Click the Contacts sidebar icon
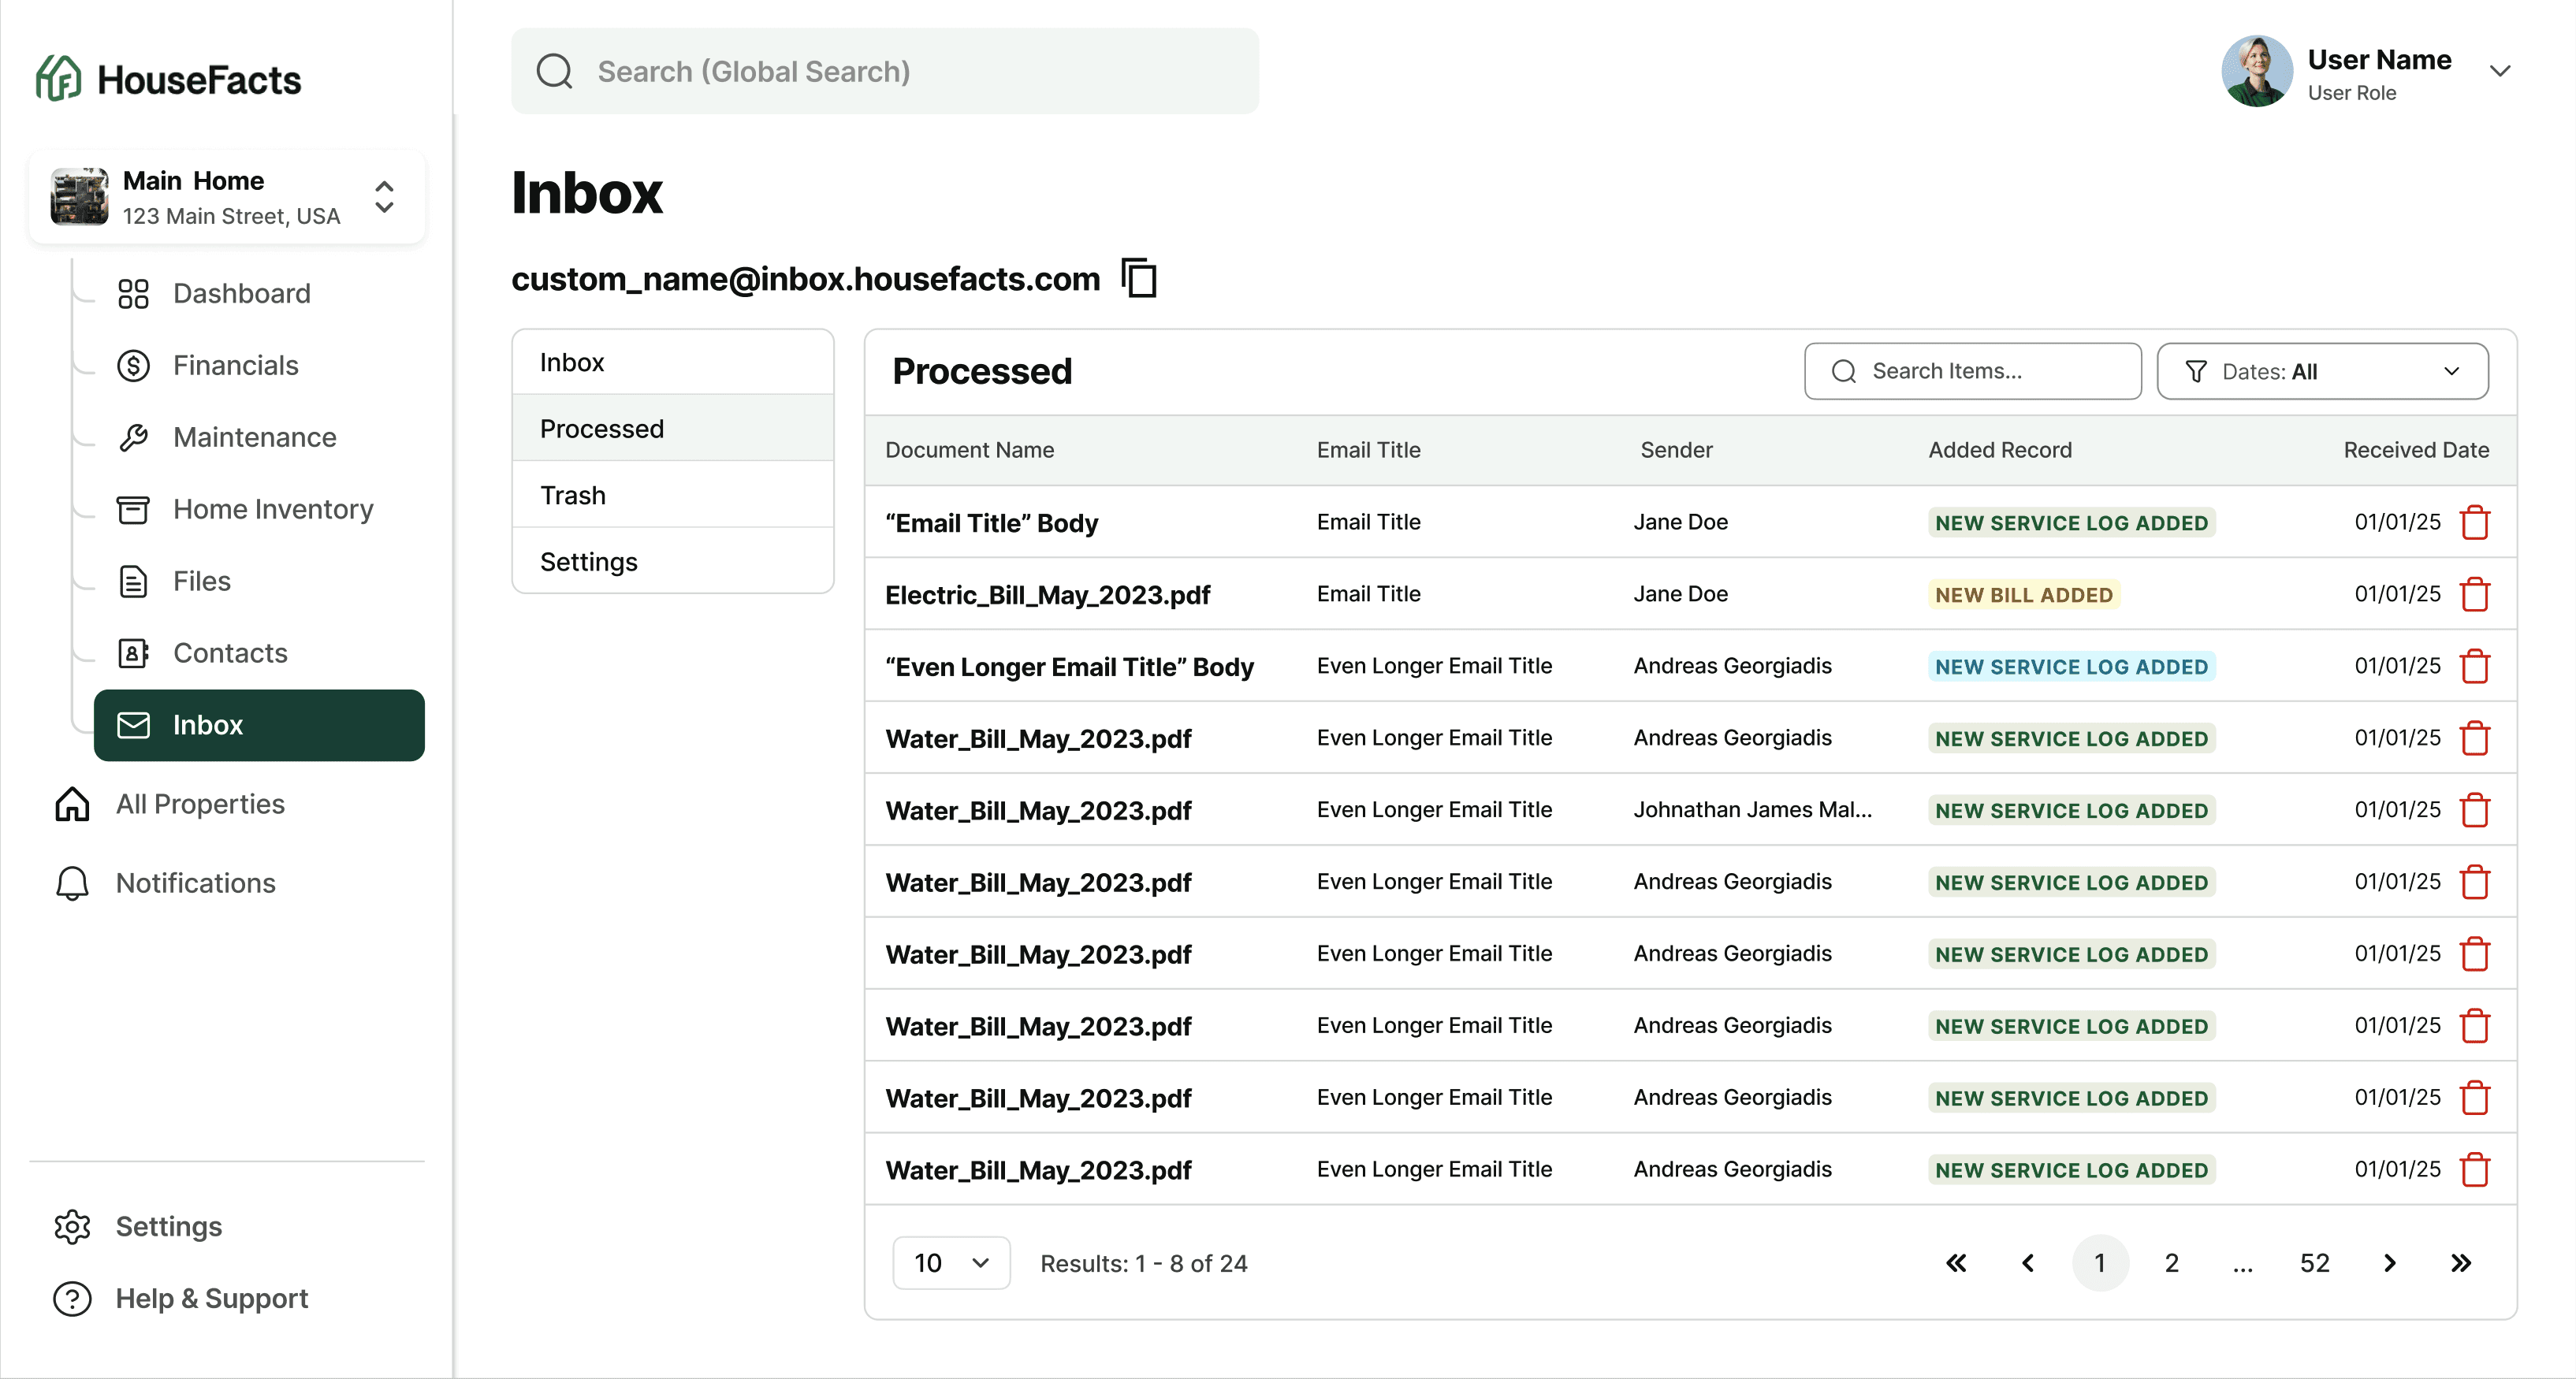Image resolution: width=2576 pixels, height=1379 pixels. pyautogui.click(x=134, y=653)
